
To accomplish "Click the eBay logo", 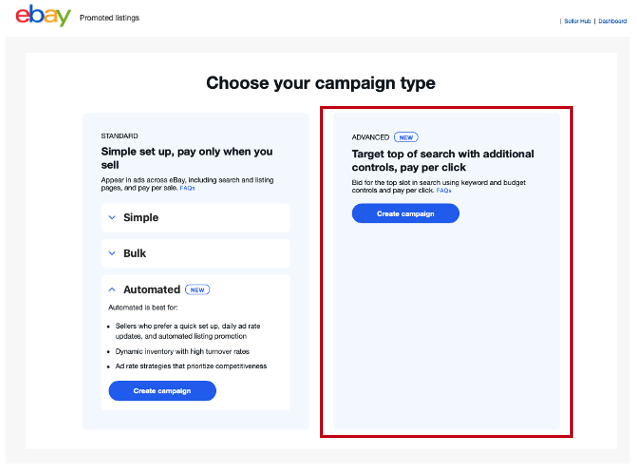I will 43,17.
